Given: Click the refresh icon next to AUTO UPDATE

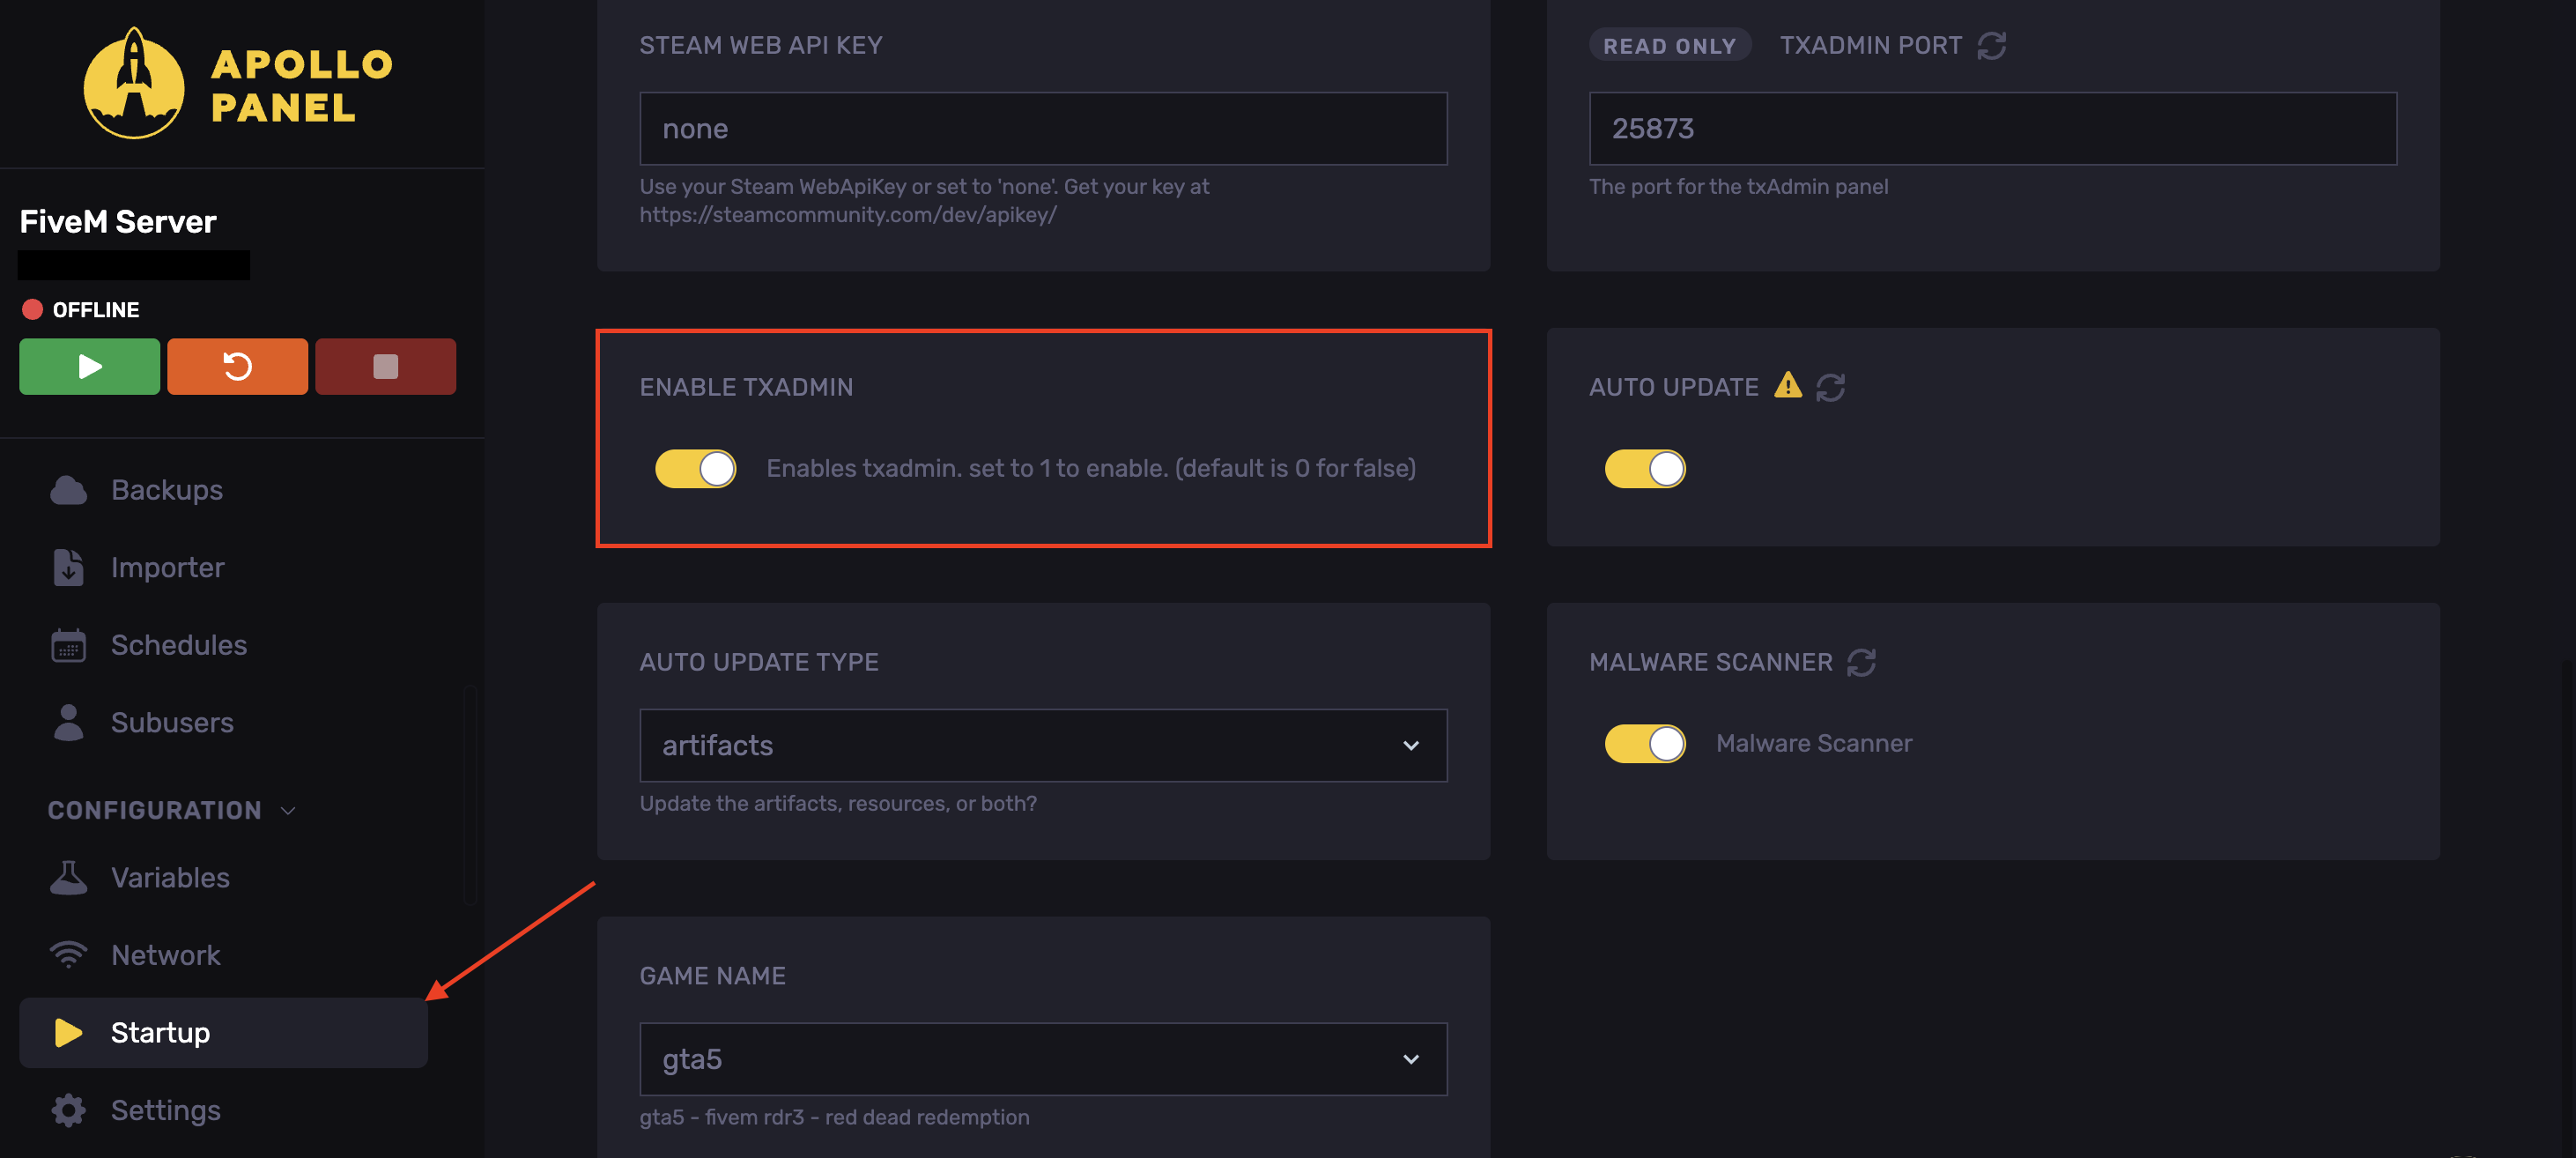Looking at the screenshot, I should [1830, 387].
